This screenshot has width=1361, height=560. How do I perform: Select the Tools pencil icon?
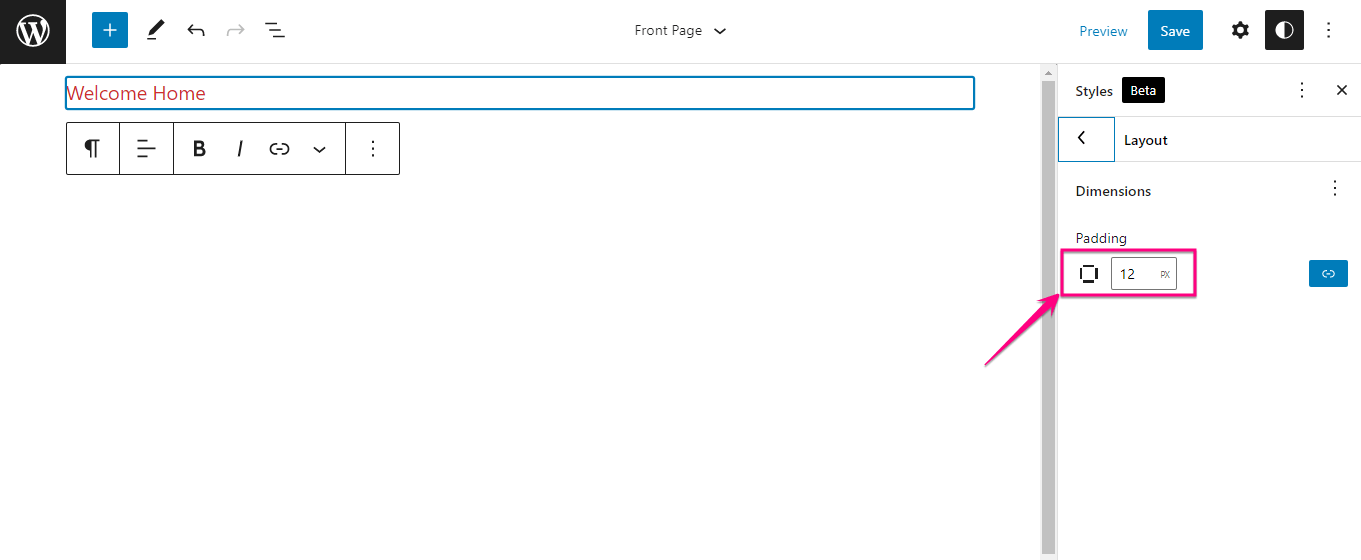155,30
